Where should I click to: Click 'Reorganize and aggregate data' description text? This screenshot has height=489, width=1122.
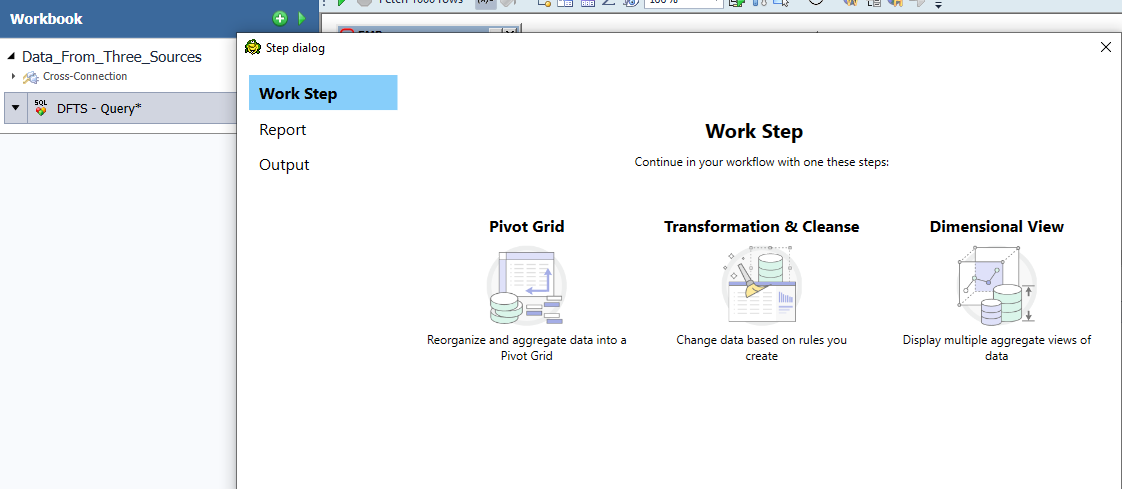pyautogui.click(x=527, y=348)
